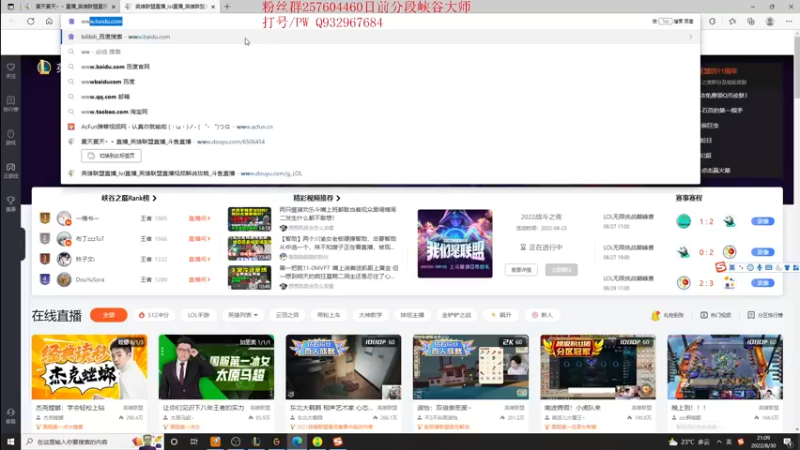Select the 云顶之弈 category filter

pos(287,315)
